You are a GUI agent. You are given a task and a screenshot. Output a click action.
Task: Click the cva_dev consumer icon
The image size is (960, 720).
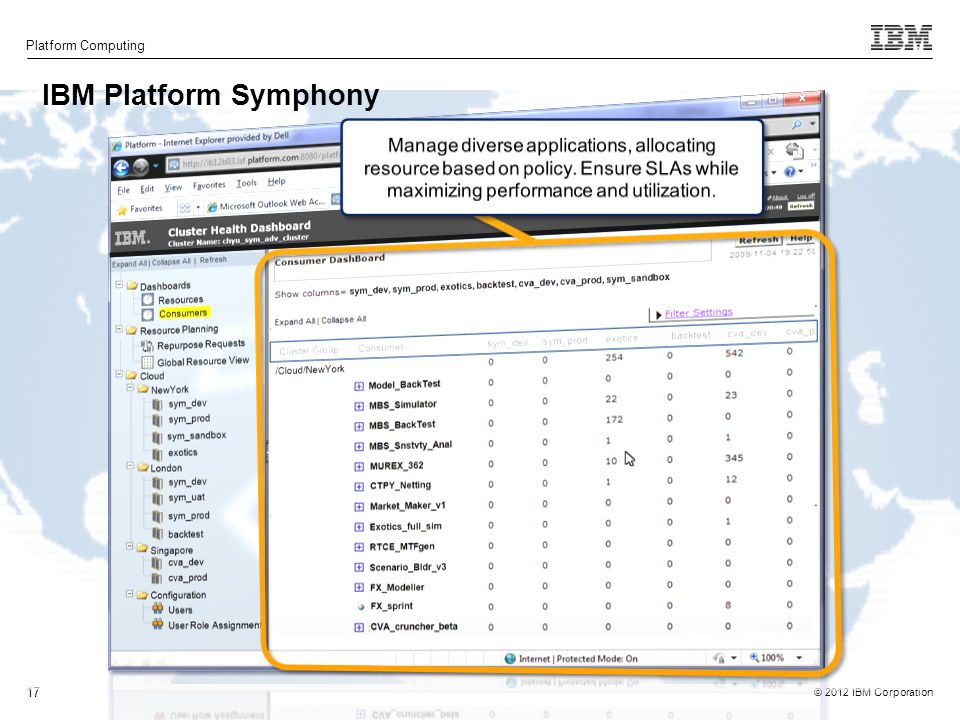tap(157, 563)
